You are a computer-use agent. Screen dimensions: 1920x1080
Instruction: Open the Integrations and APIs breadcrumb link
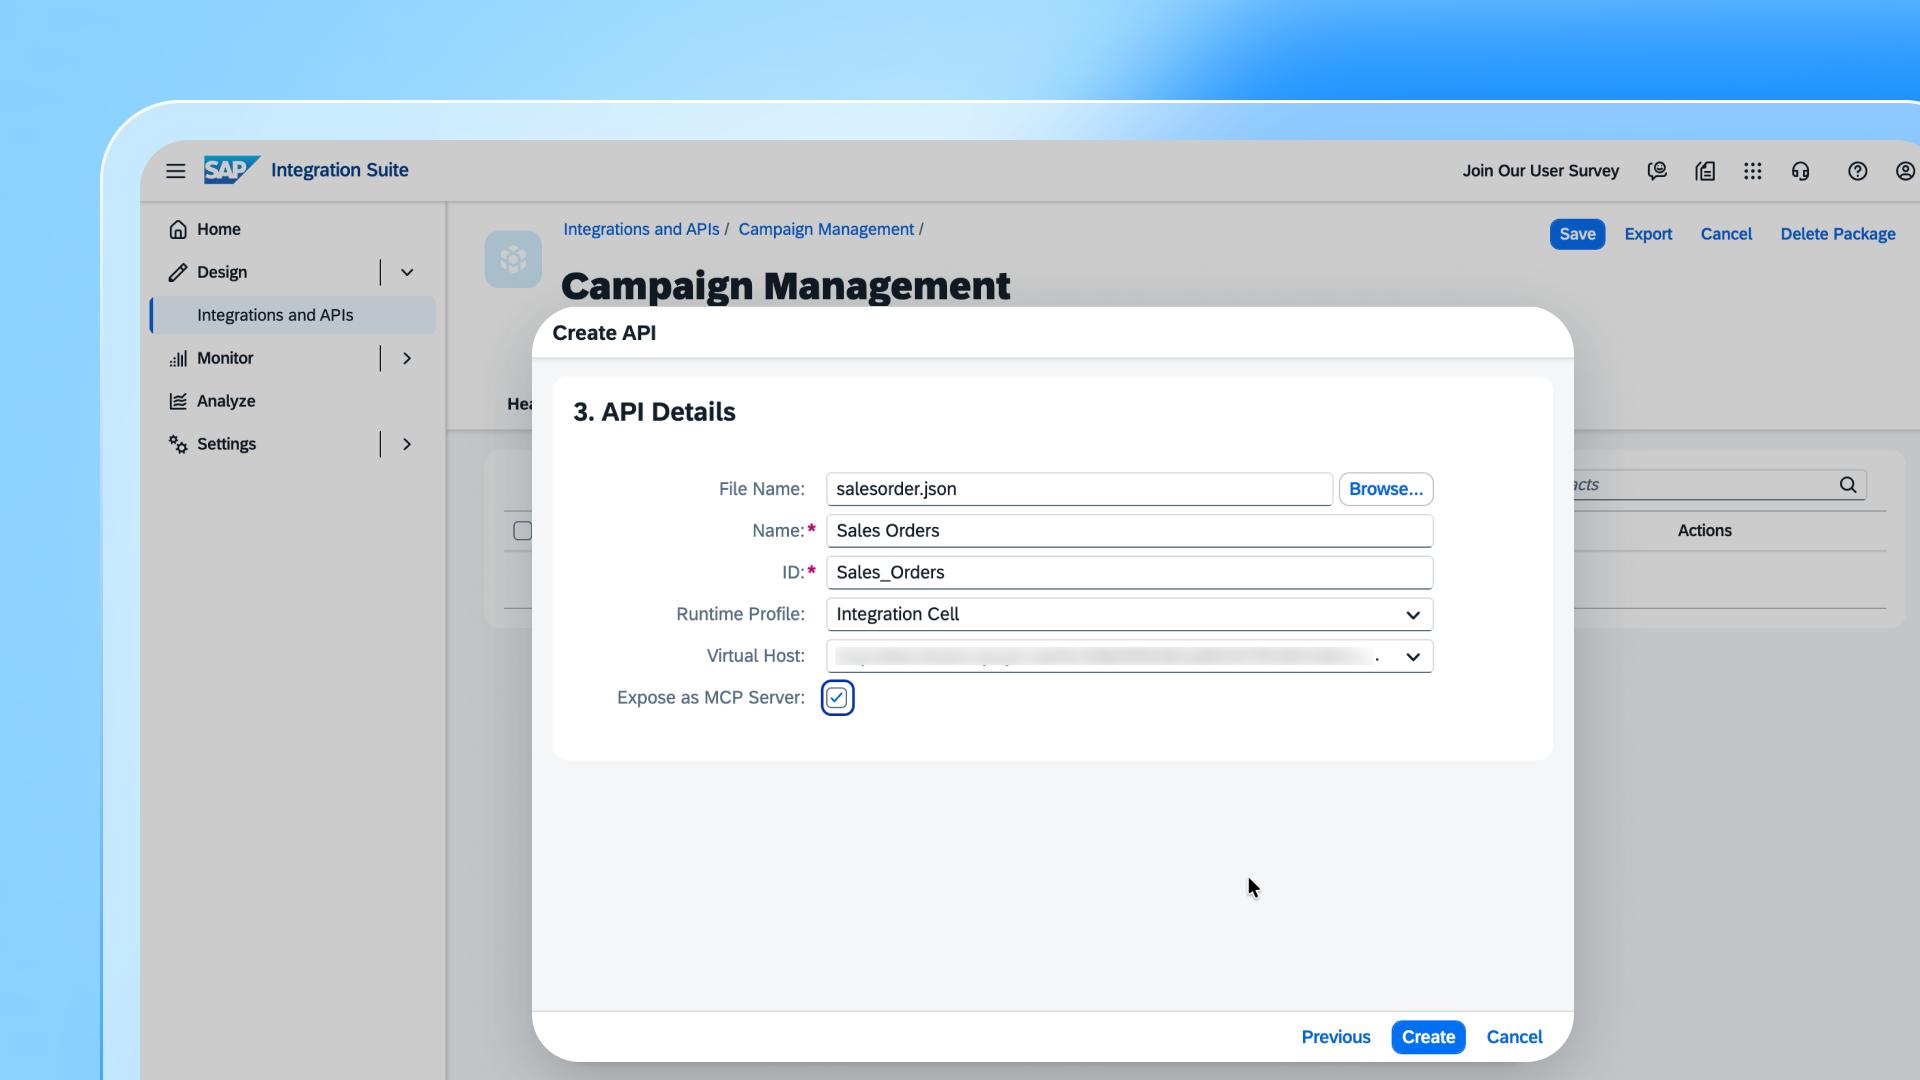pos(641,229)
